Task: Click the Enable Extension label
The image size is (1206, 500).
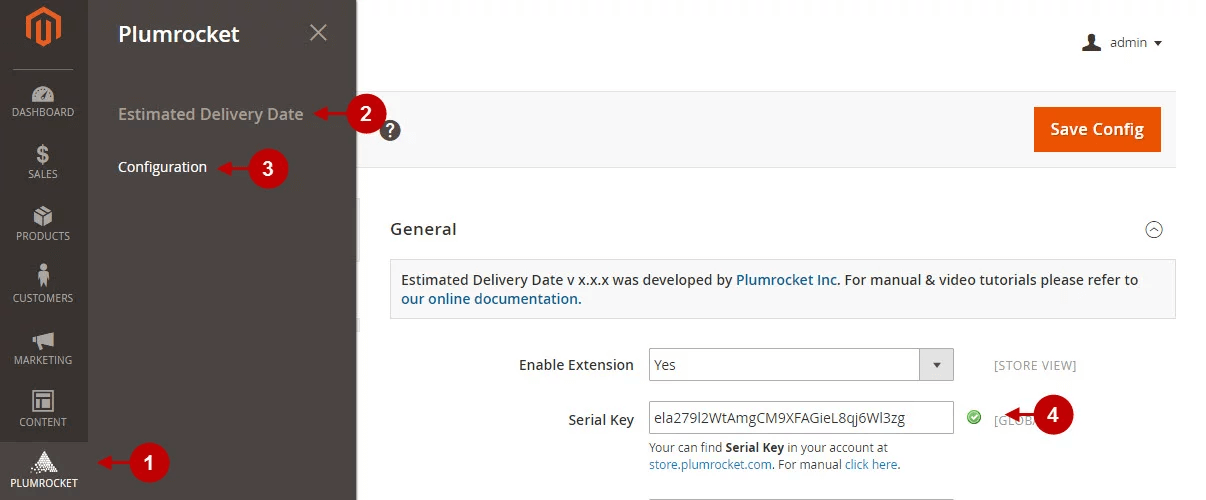Action: click(576, 365)
